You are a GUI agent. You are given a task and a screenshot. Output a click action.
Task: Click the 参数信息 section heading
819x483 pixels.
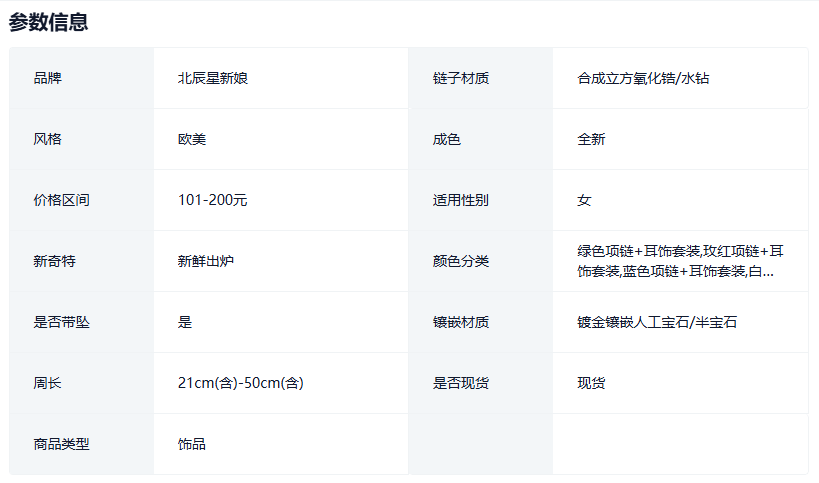tap(49, 22)
